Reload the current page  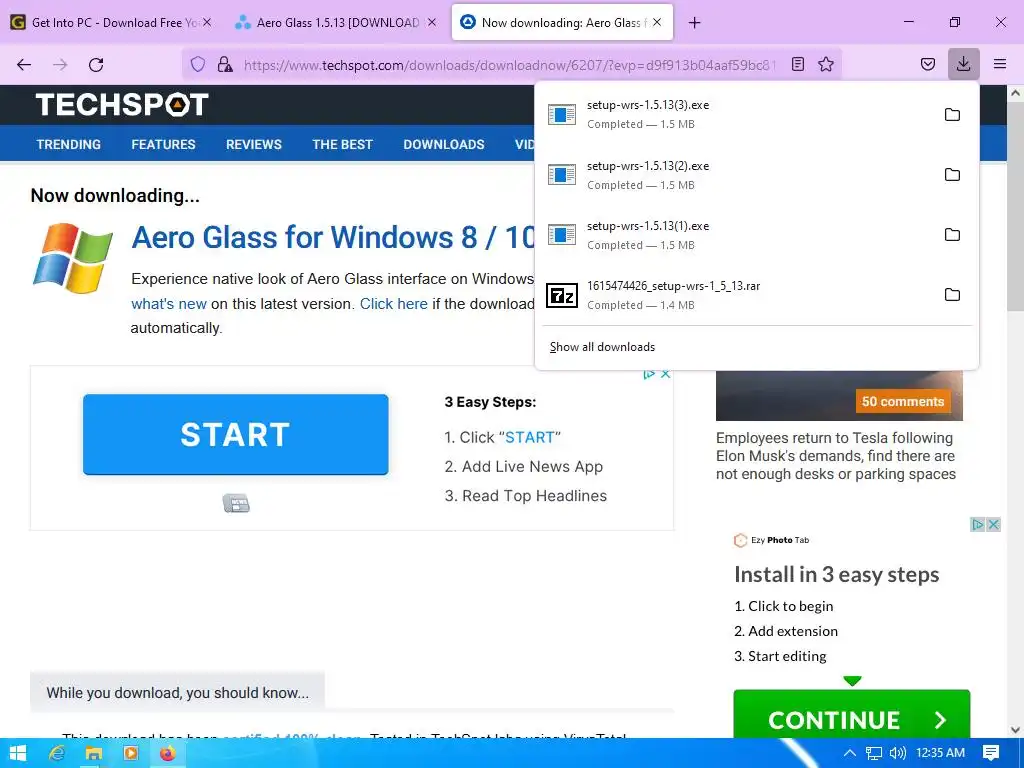pos(96,64)
